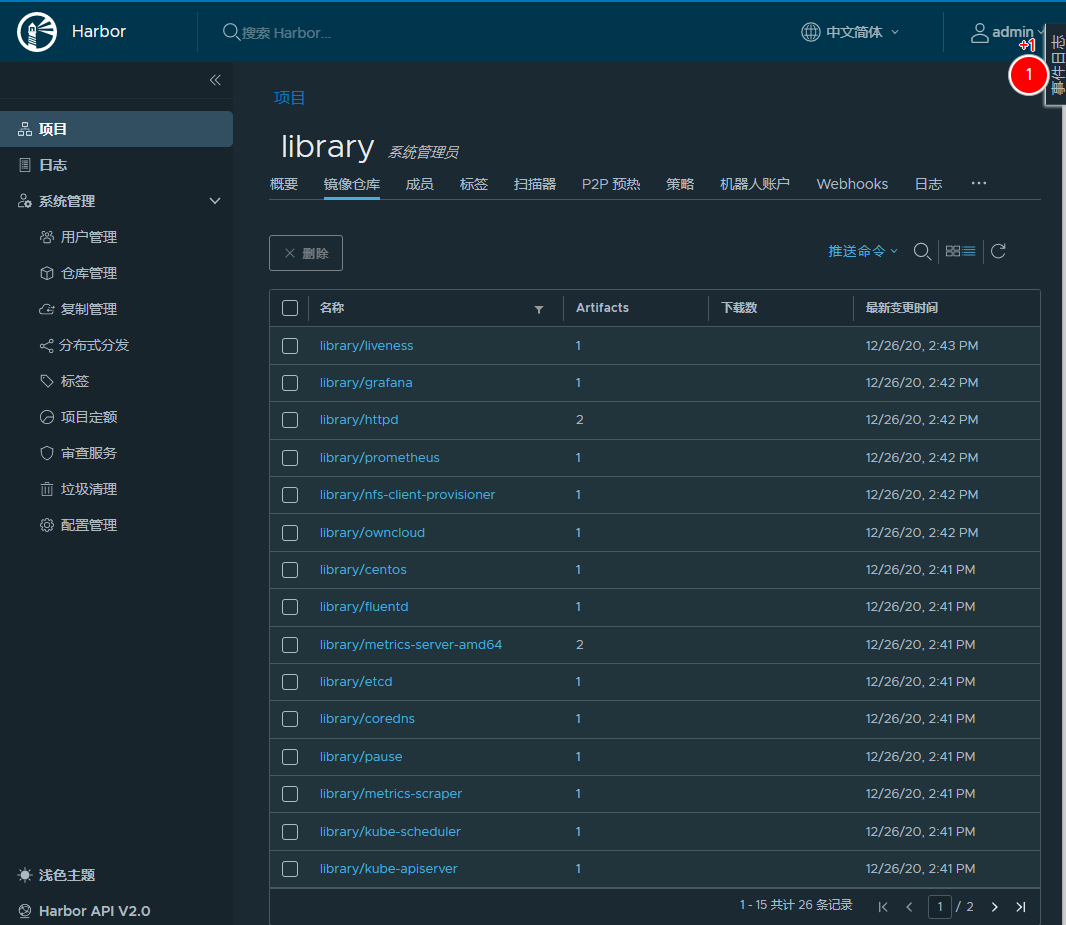Screen dimensions: 1066x925
Task: Click the 复制管理 cloud icon
Action: [x=47, y=309]
